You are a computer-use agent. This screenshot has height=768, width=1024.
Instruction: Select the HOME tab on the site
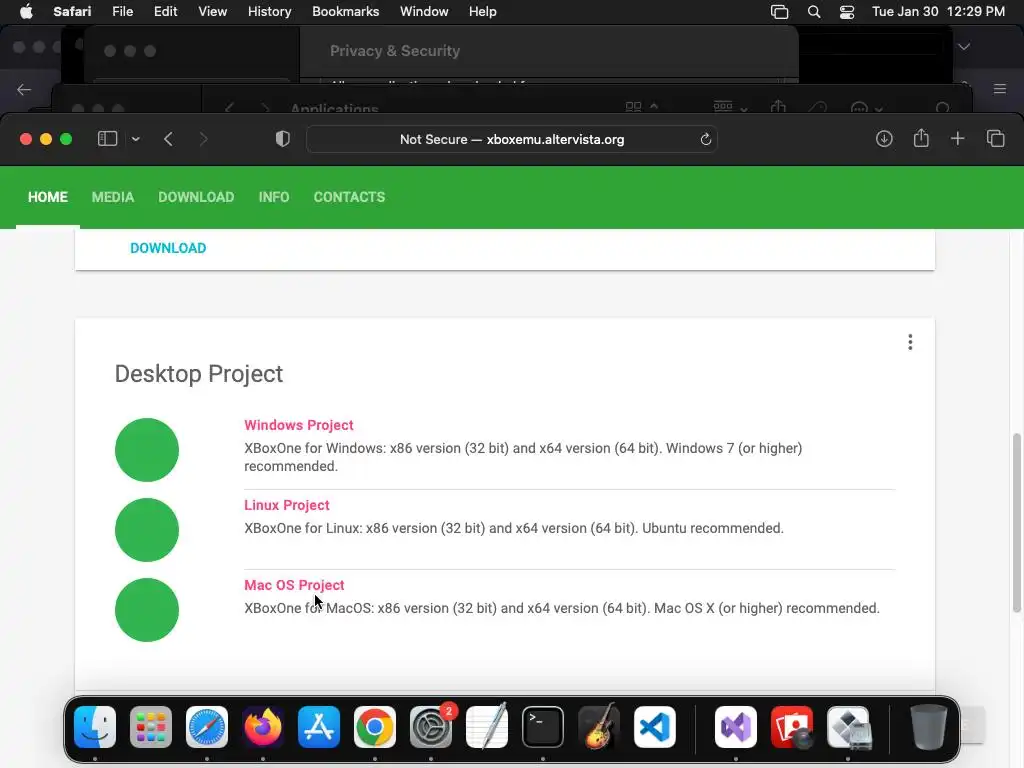pos(48,197)
